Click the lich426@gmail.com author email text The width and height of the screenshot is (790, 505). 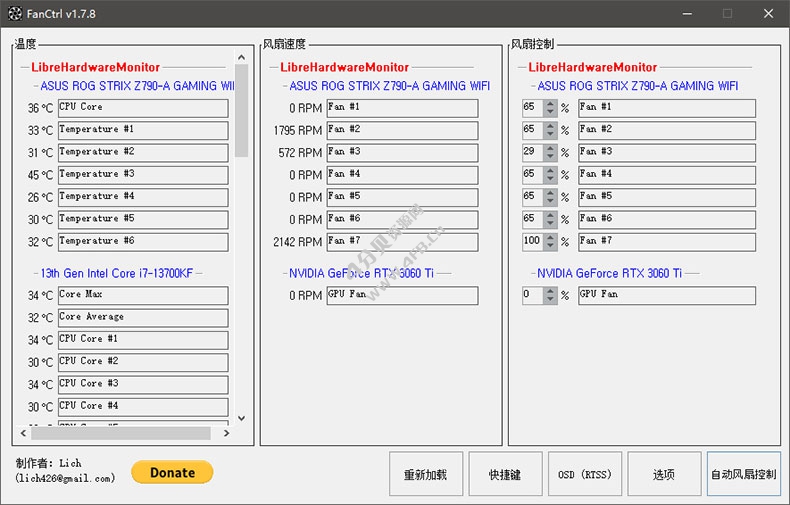(x=65, y=478)
